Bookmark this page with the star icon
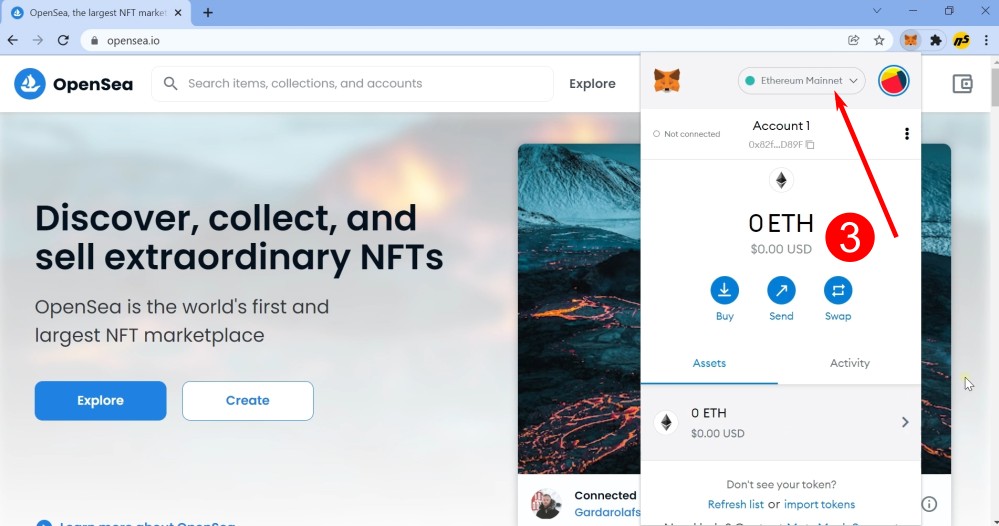Viewport: 999px width, 526px height. tap(879, 40)
